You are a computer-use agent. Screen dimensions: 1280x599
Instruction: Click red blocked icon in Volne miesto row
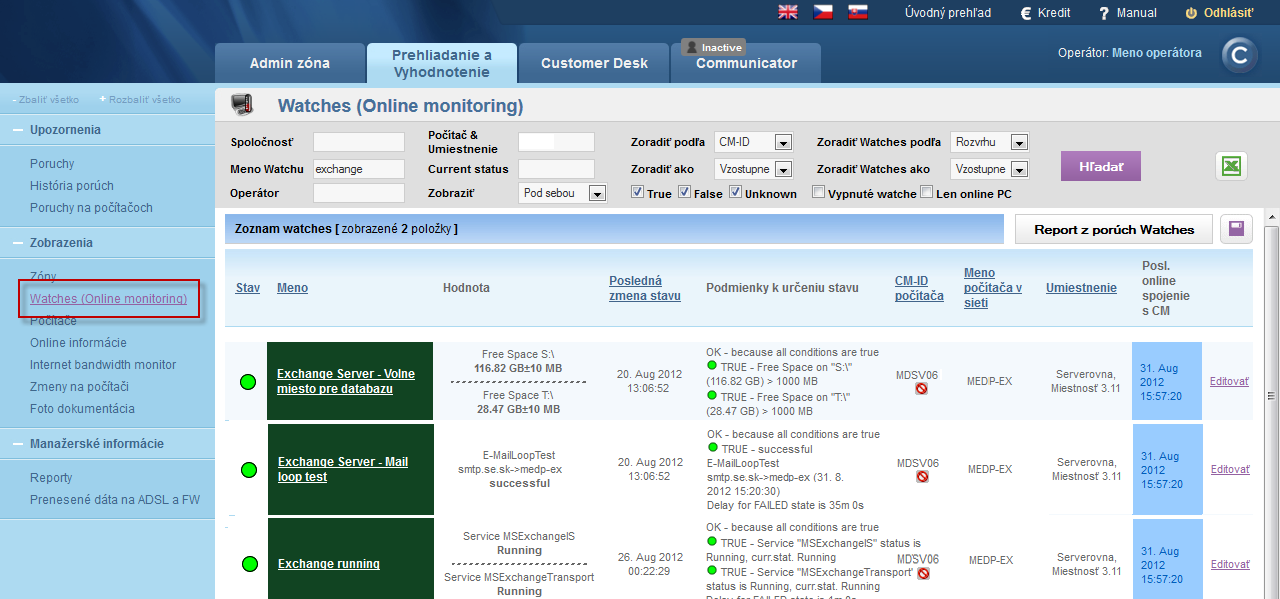[x=921, y=388]
